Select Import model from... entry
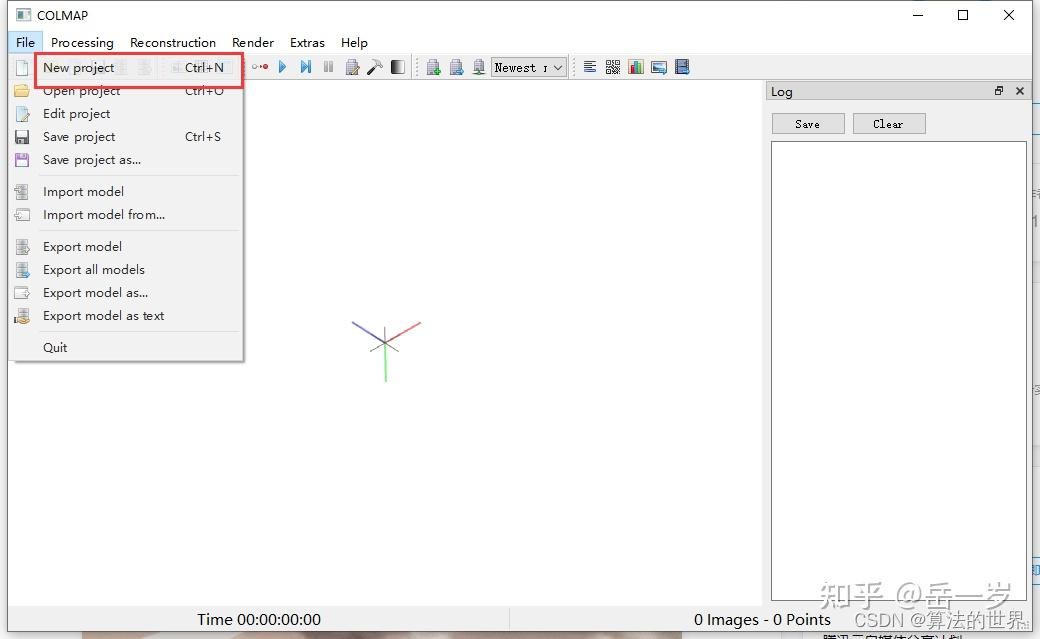Image resolution: width=1040 pixels, height=639 pixels. point(126,215)
